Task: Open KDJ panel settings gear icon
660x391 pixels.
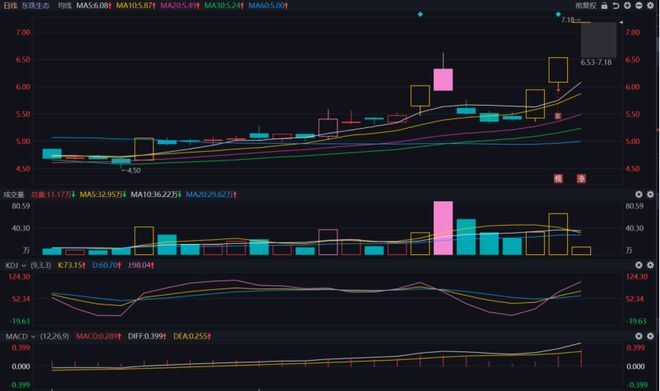Action: tap(650, 265)
